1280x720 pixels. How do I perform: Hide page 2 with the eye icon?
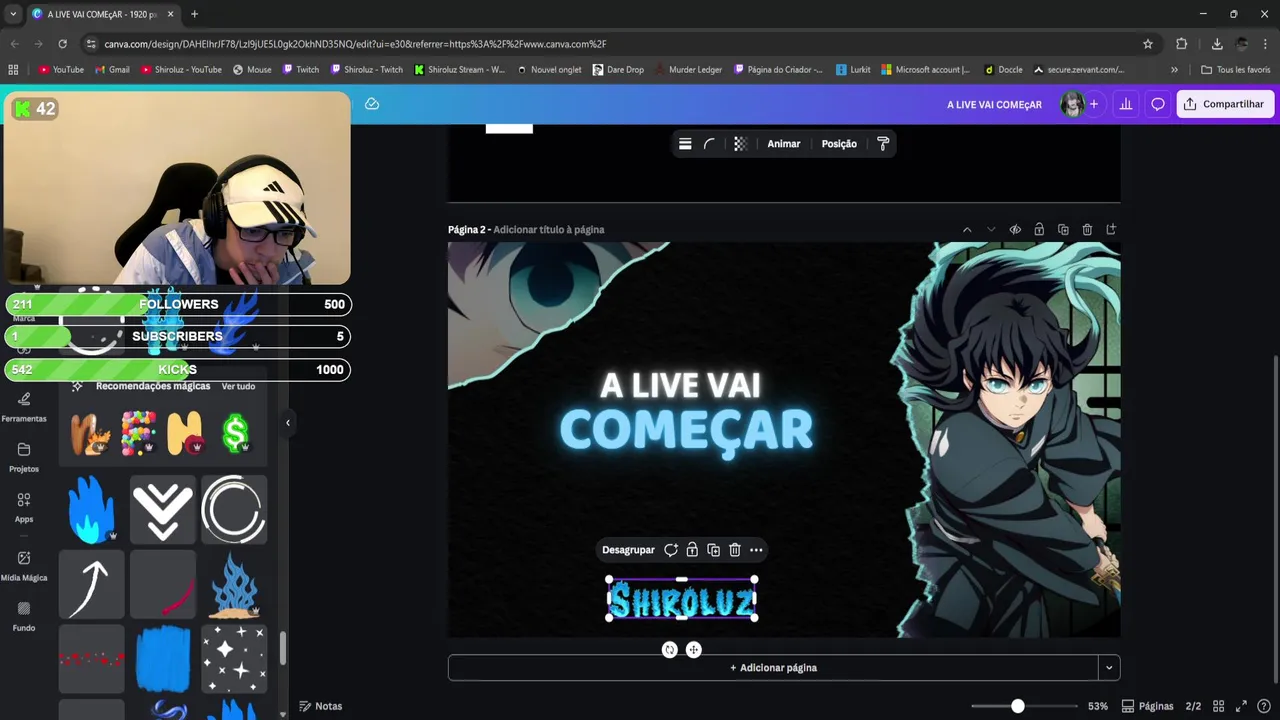(x=1015, y=230)
